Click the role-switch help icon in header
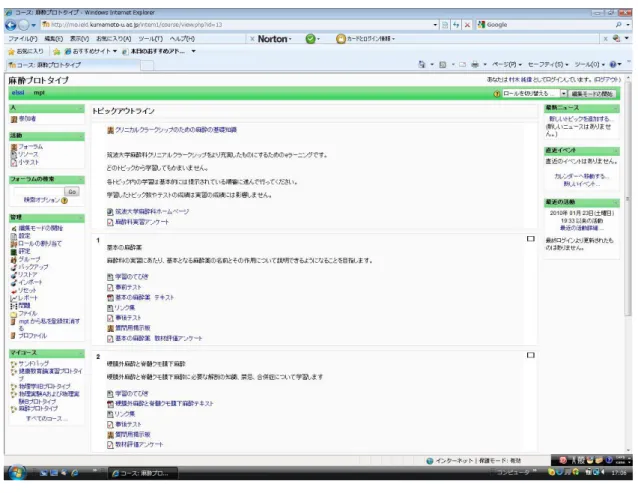The height and width of the screenshot is (493, 638). (x=496, y=94)
